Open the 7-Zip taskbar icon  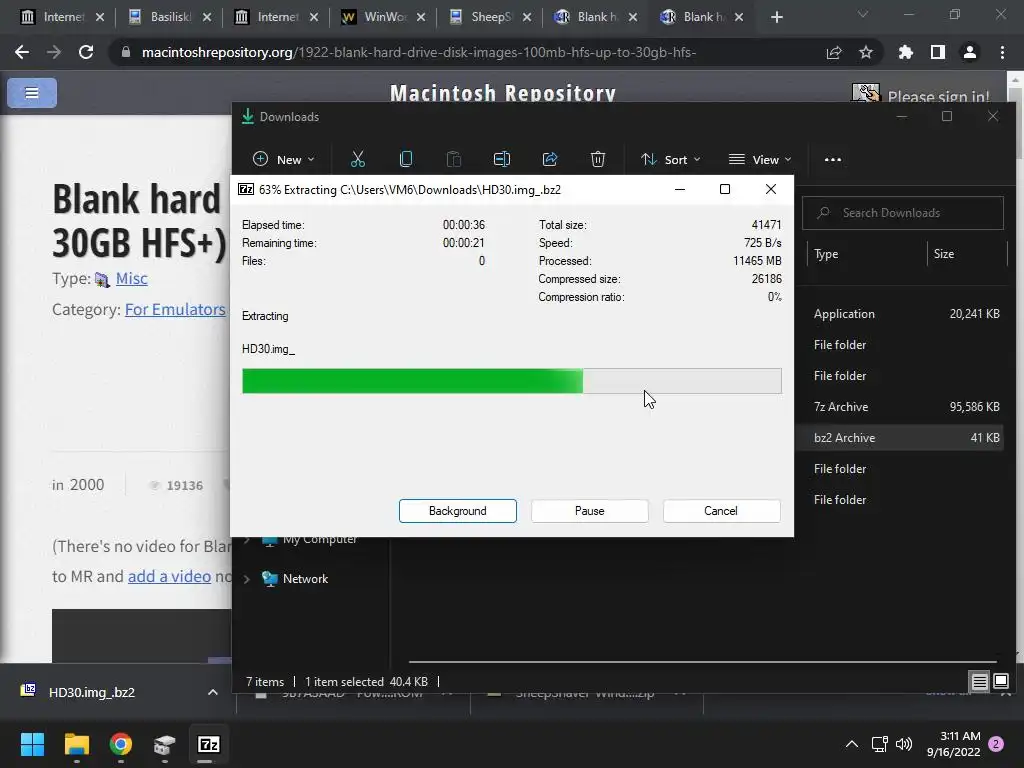(208, 744)
